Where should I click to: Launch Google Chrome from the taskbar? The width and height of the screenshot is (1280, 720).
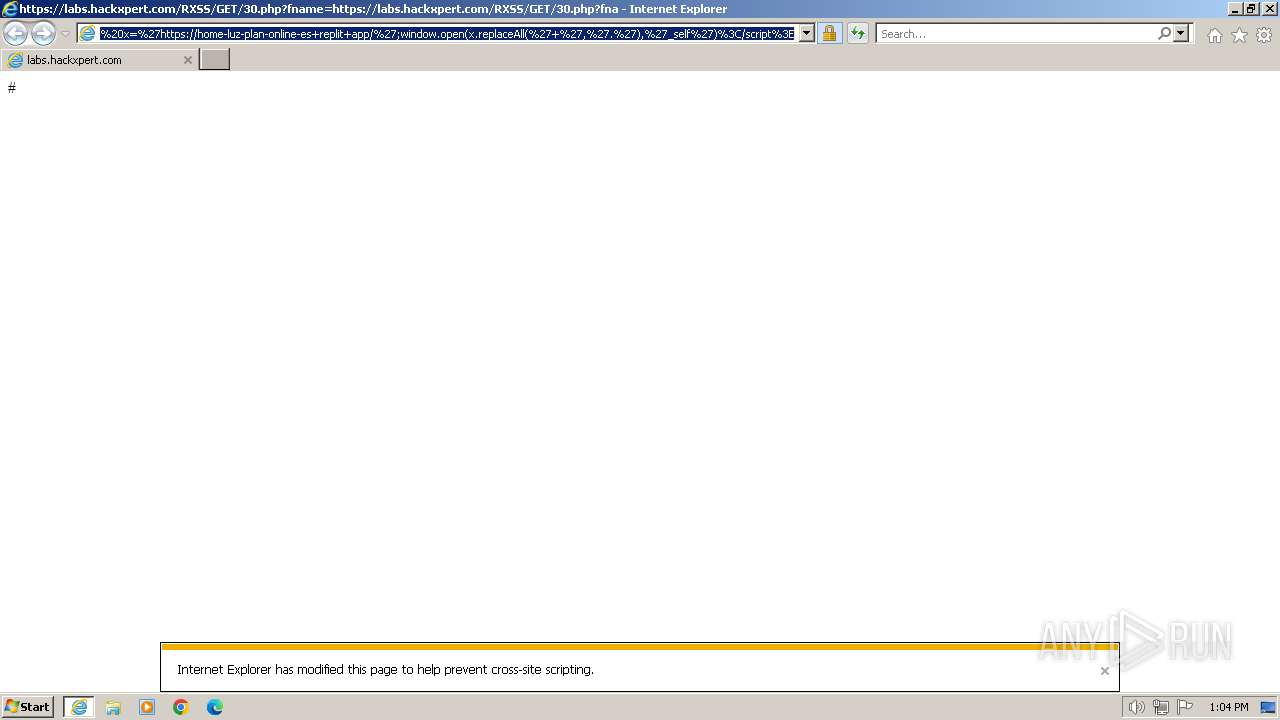tap(181, 707)
